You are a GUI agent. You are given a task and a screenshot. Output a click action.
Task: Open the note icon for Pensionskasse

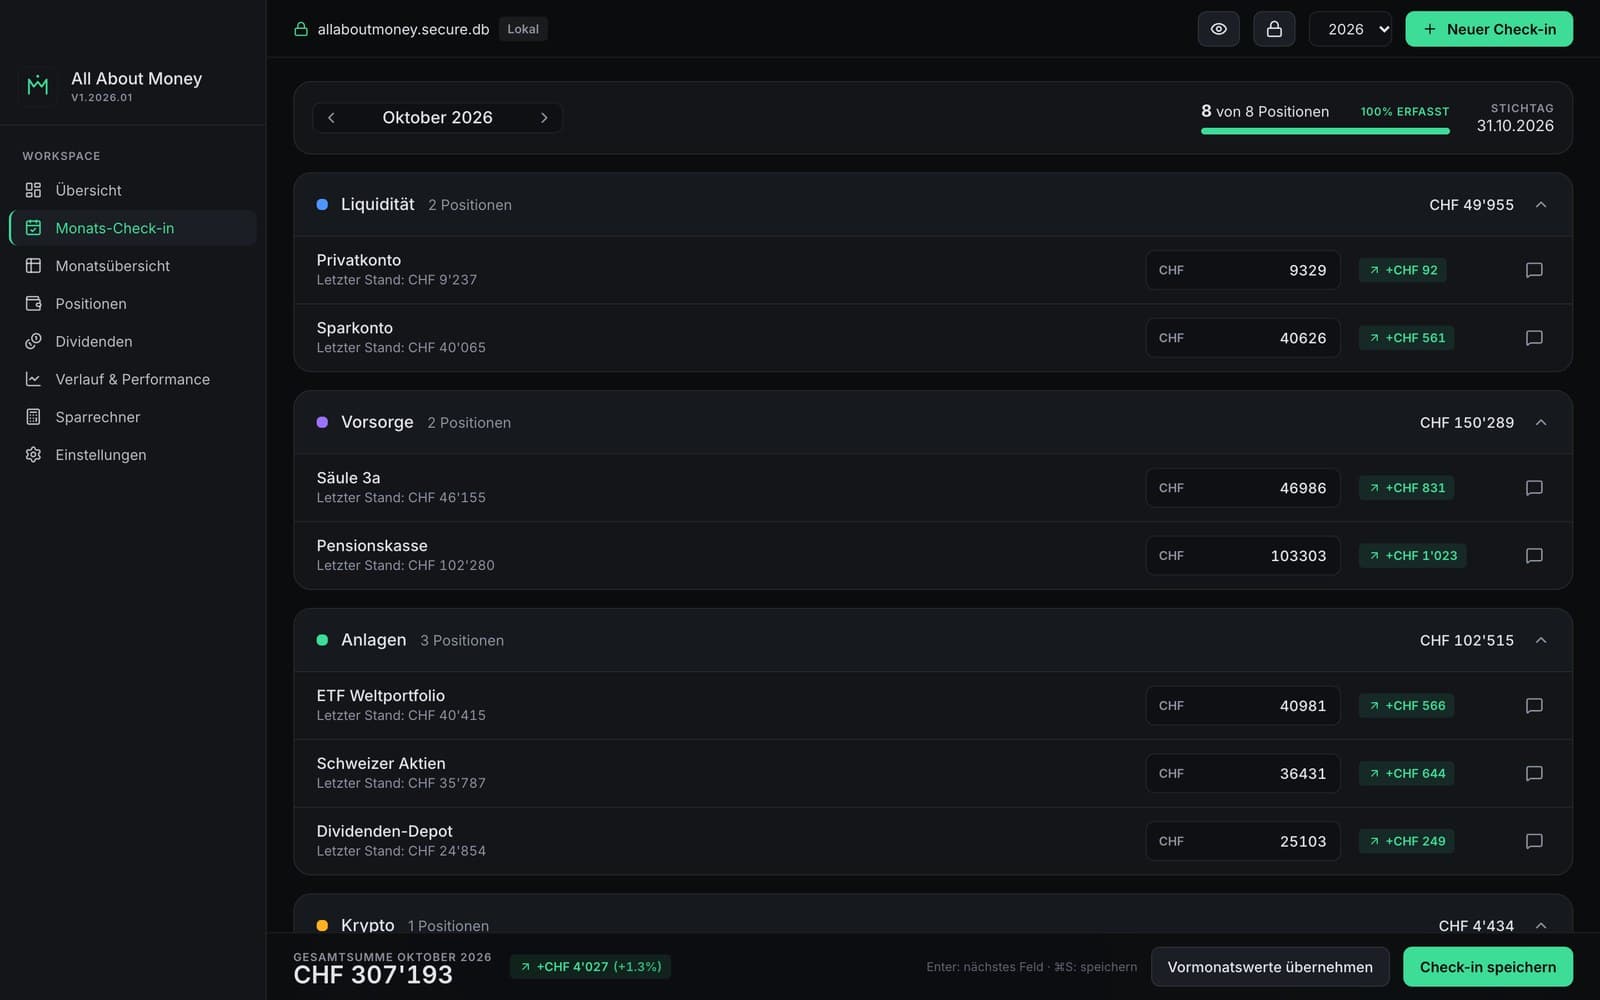(x=1534, y=556)
